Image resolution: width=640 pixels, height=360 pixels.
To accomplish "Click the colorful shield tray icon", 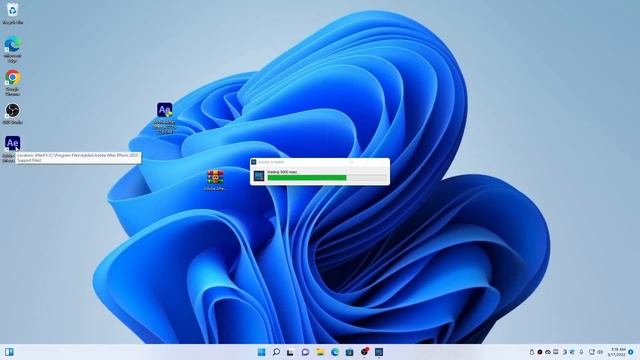I will 572,352.
